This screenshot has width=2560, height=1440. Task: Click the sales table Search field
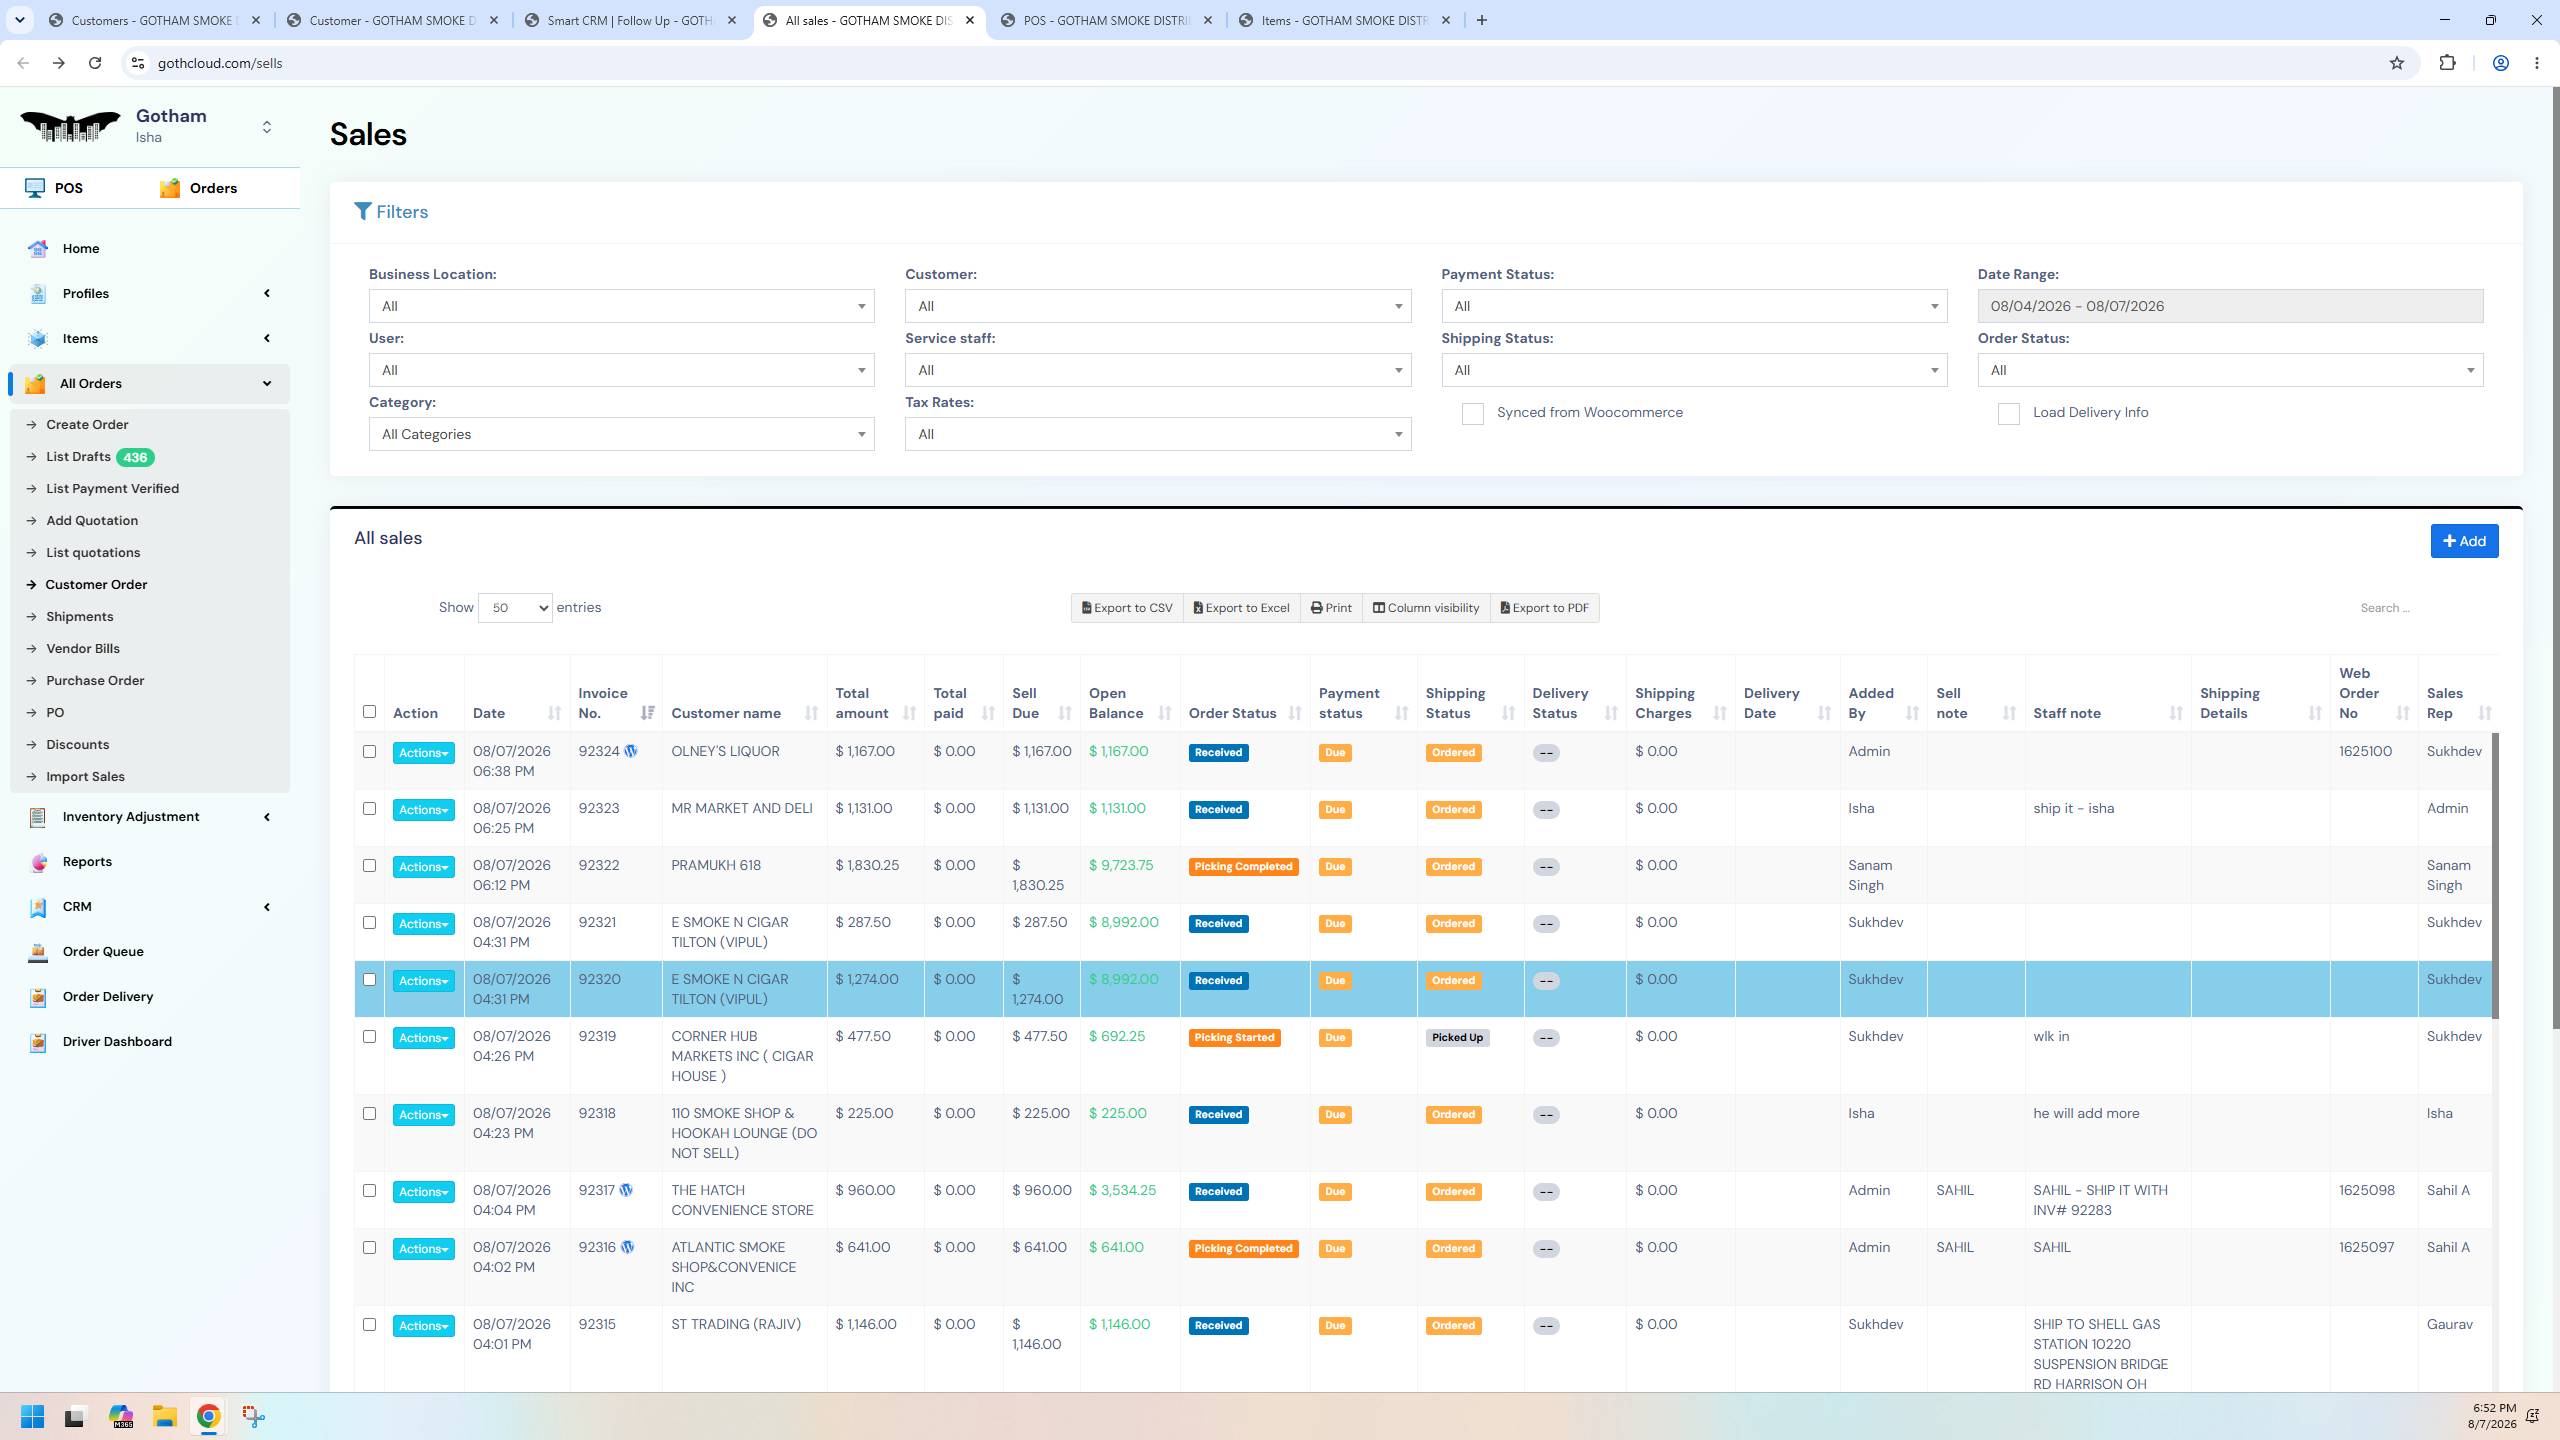tap(2424, 608)
